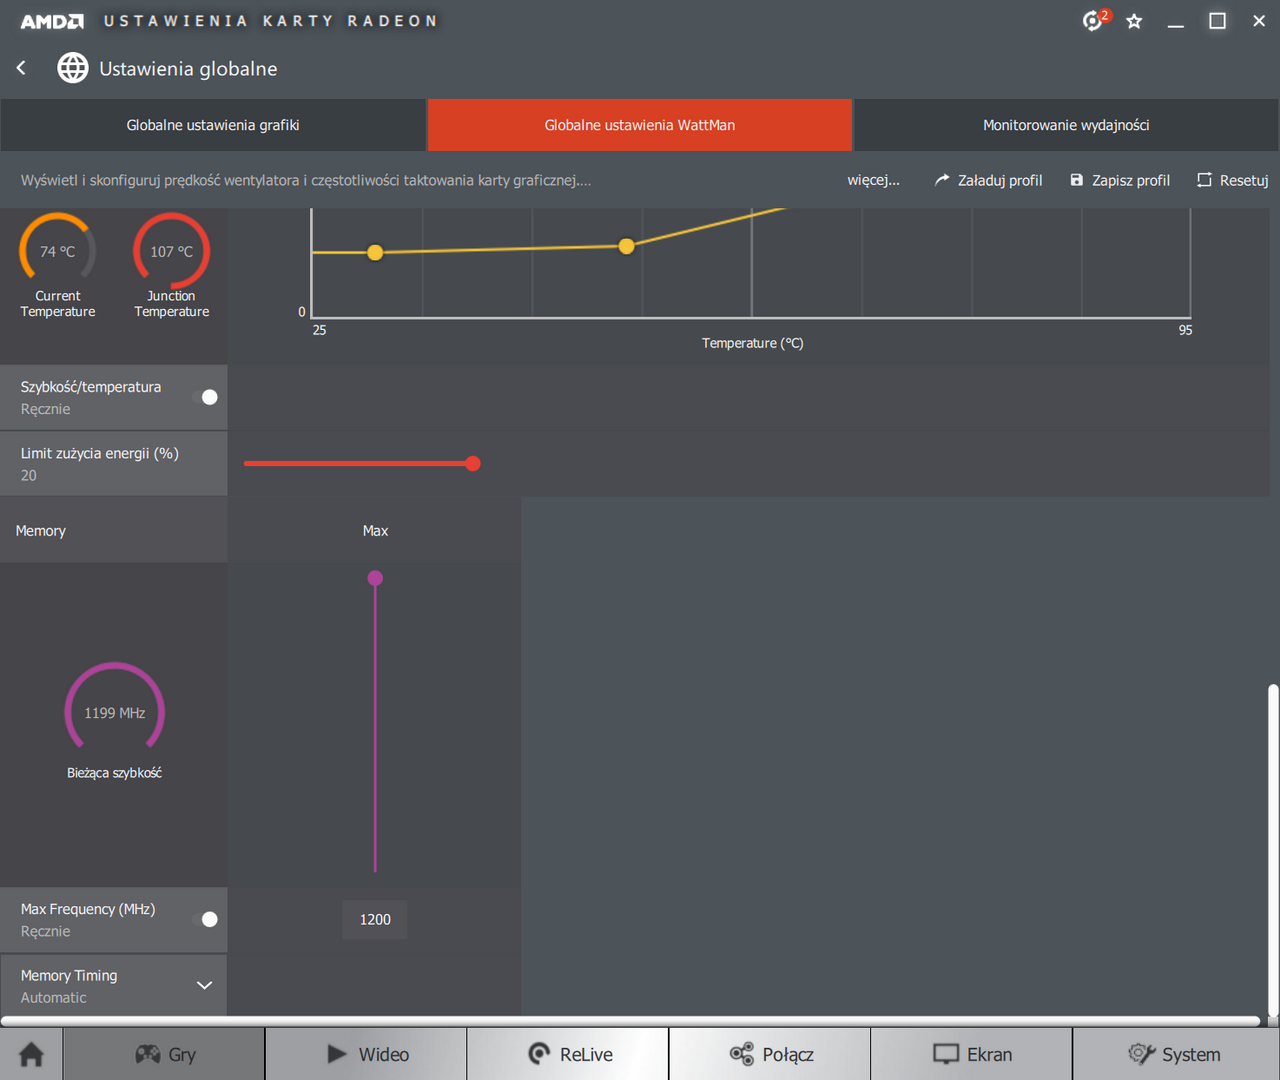
Task: Open the Ekran section
Action: point(972,1054)
